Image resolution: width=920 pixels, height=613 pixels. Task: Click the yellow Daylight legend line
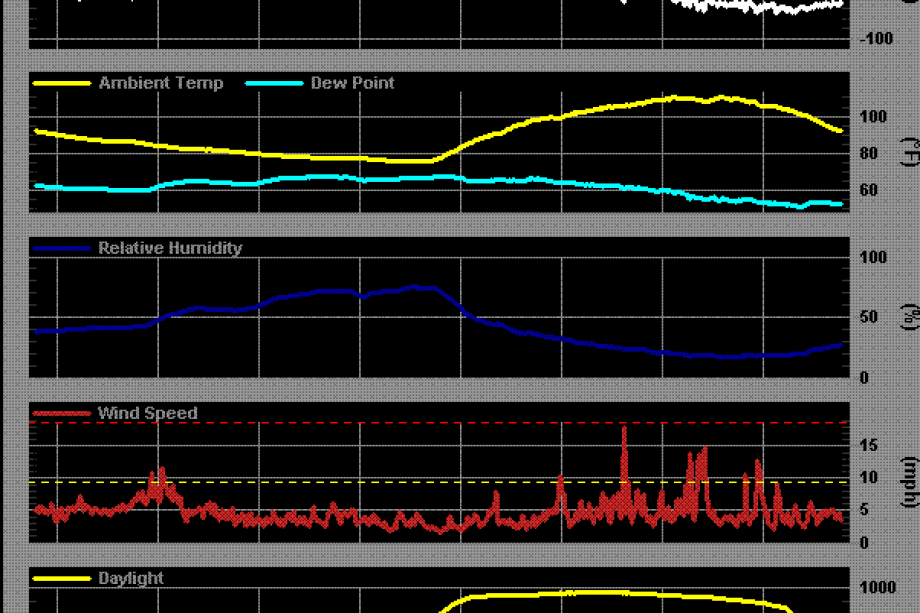(x=62, y=579)
